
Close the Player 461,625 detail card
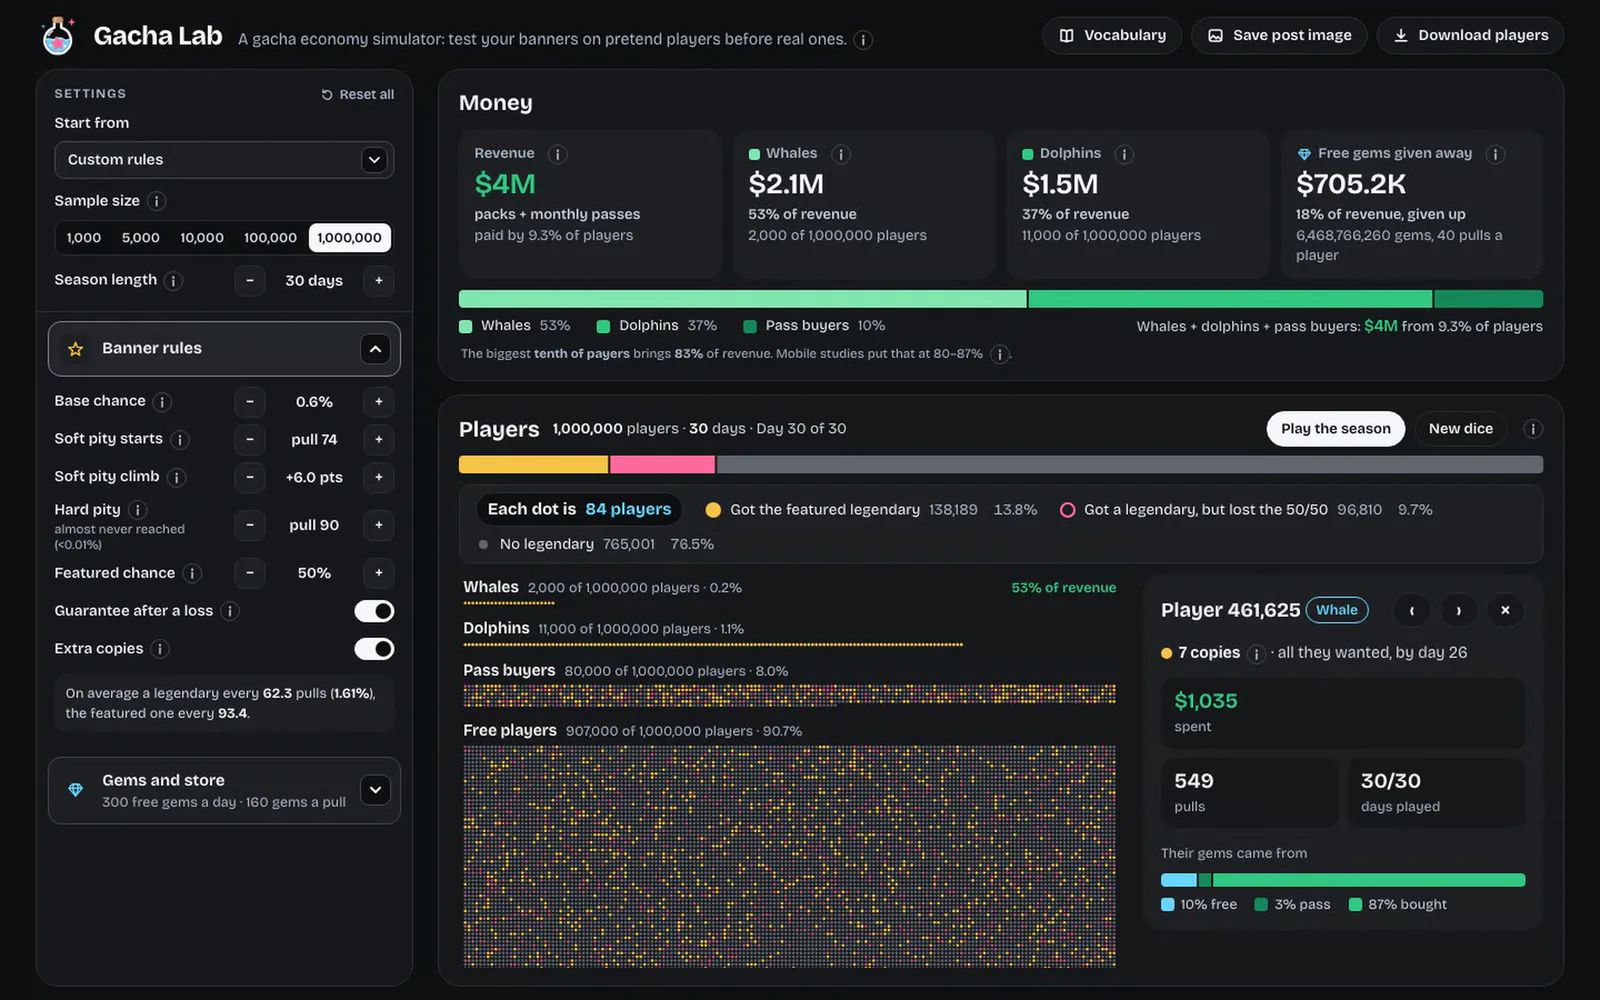pyautogui.click(x=1505, y=611)
